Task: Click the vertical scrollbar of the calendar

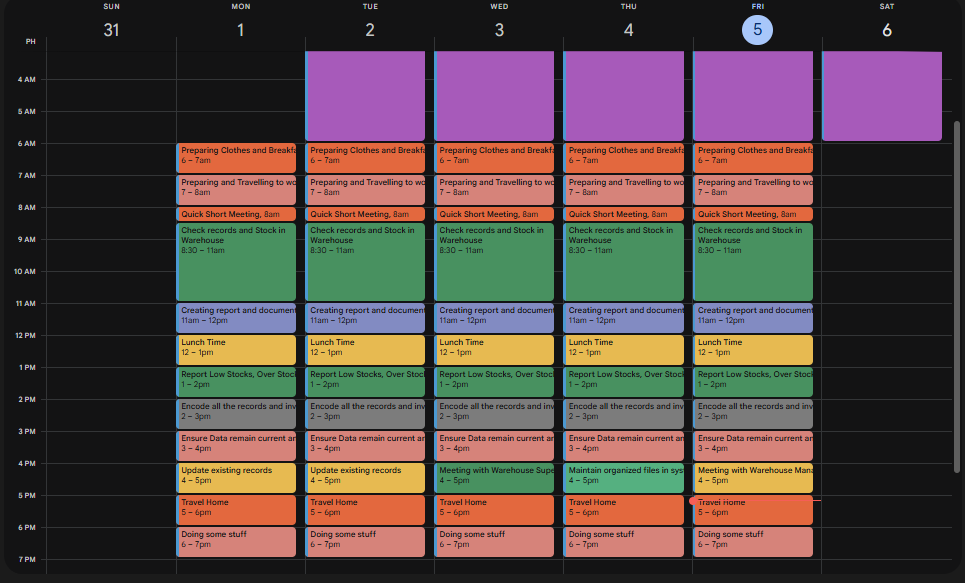Action: point(956,297)
